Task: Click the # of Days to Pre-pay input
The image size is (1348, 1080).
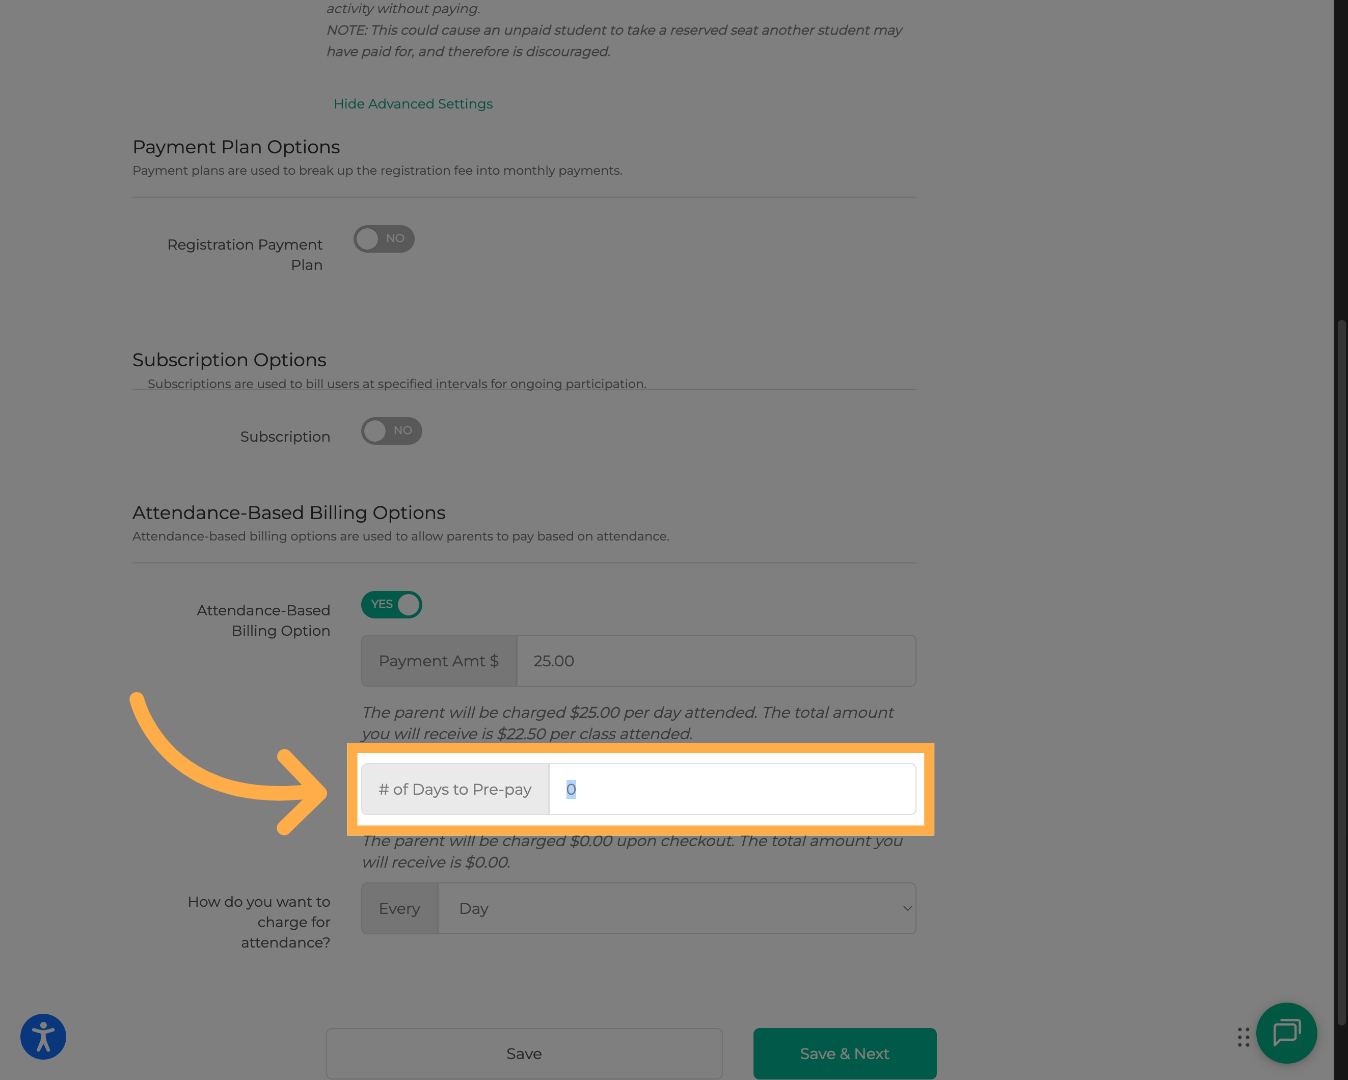Action: point(731,790)
